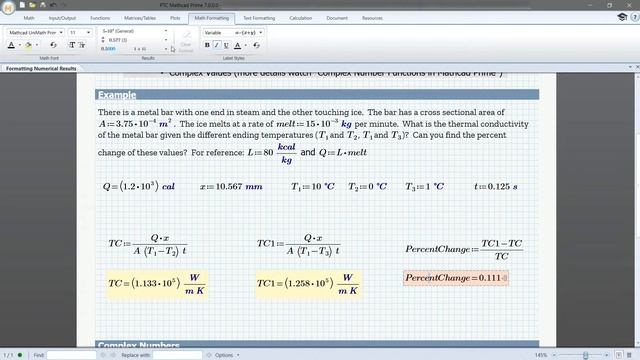Open the label style font color

pyautogui.click(x=237, y=45)
